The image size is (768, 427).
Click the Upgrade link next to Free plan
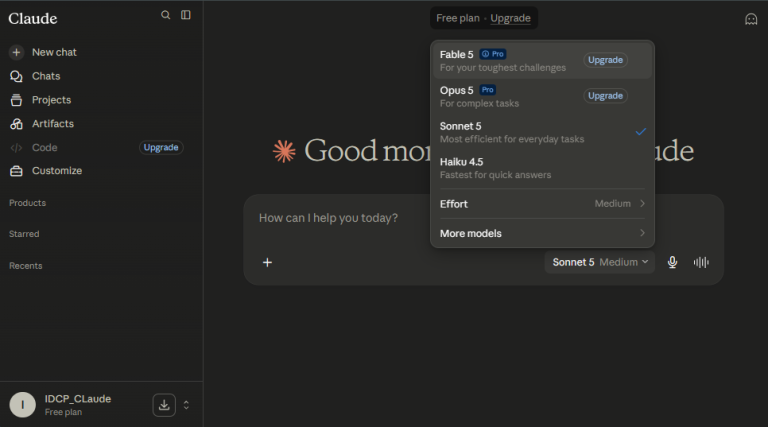[x=510, y=18]
